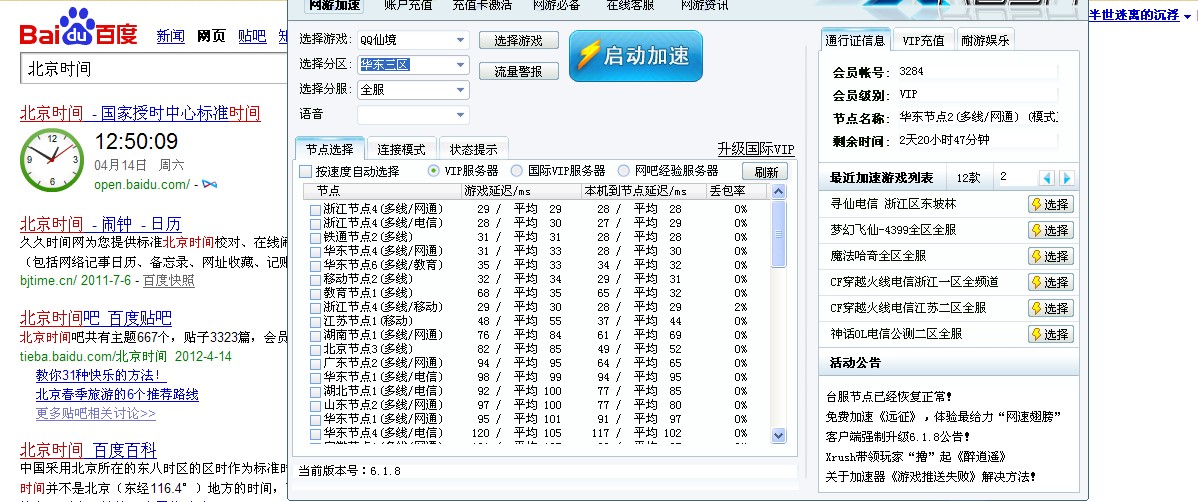Open the 流量警报 traffic alert button
Screen dimensions: 1198x502
[519, 72]
